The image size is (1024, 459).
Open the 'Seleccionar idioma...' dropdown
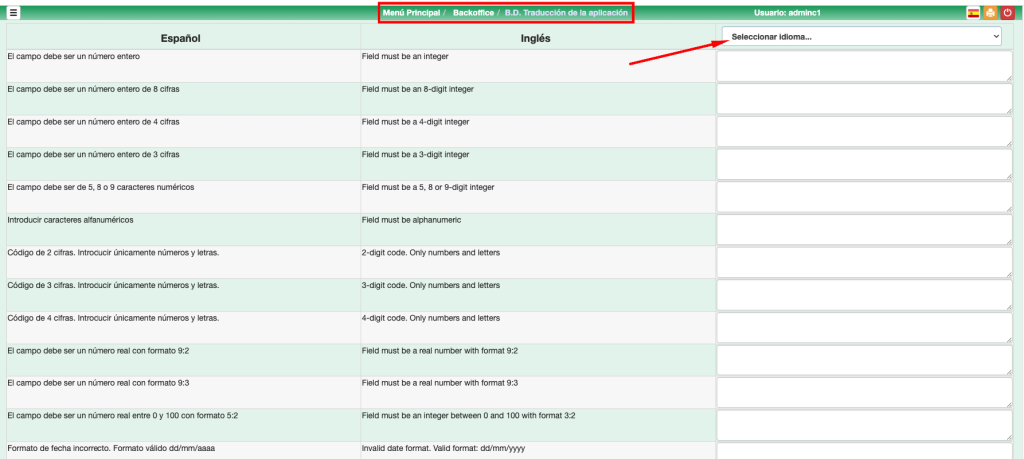[864, 37]
